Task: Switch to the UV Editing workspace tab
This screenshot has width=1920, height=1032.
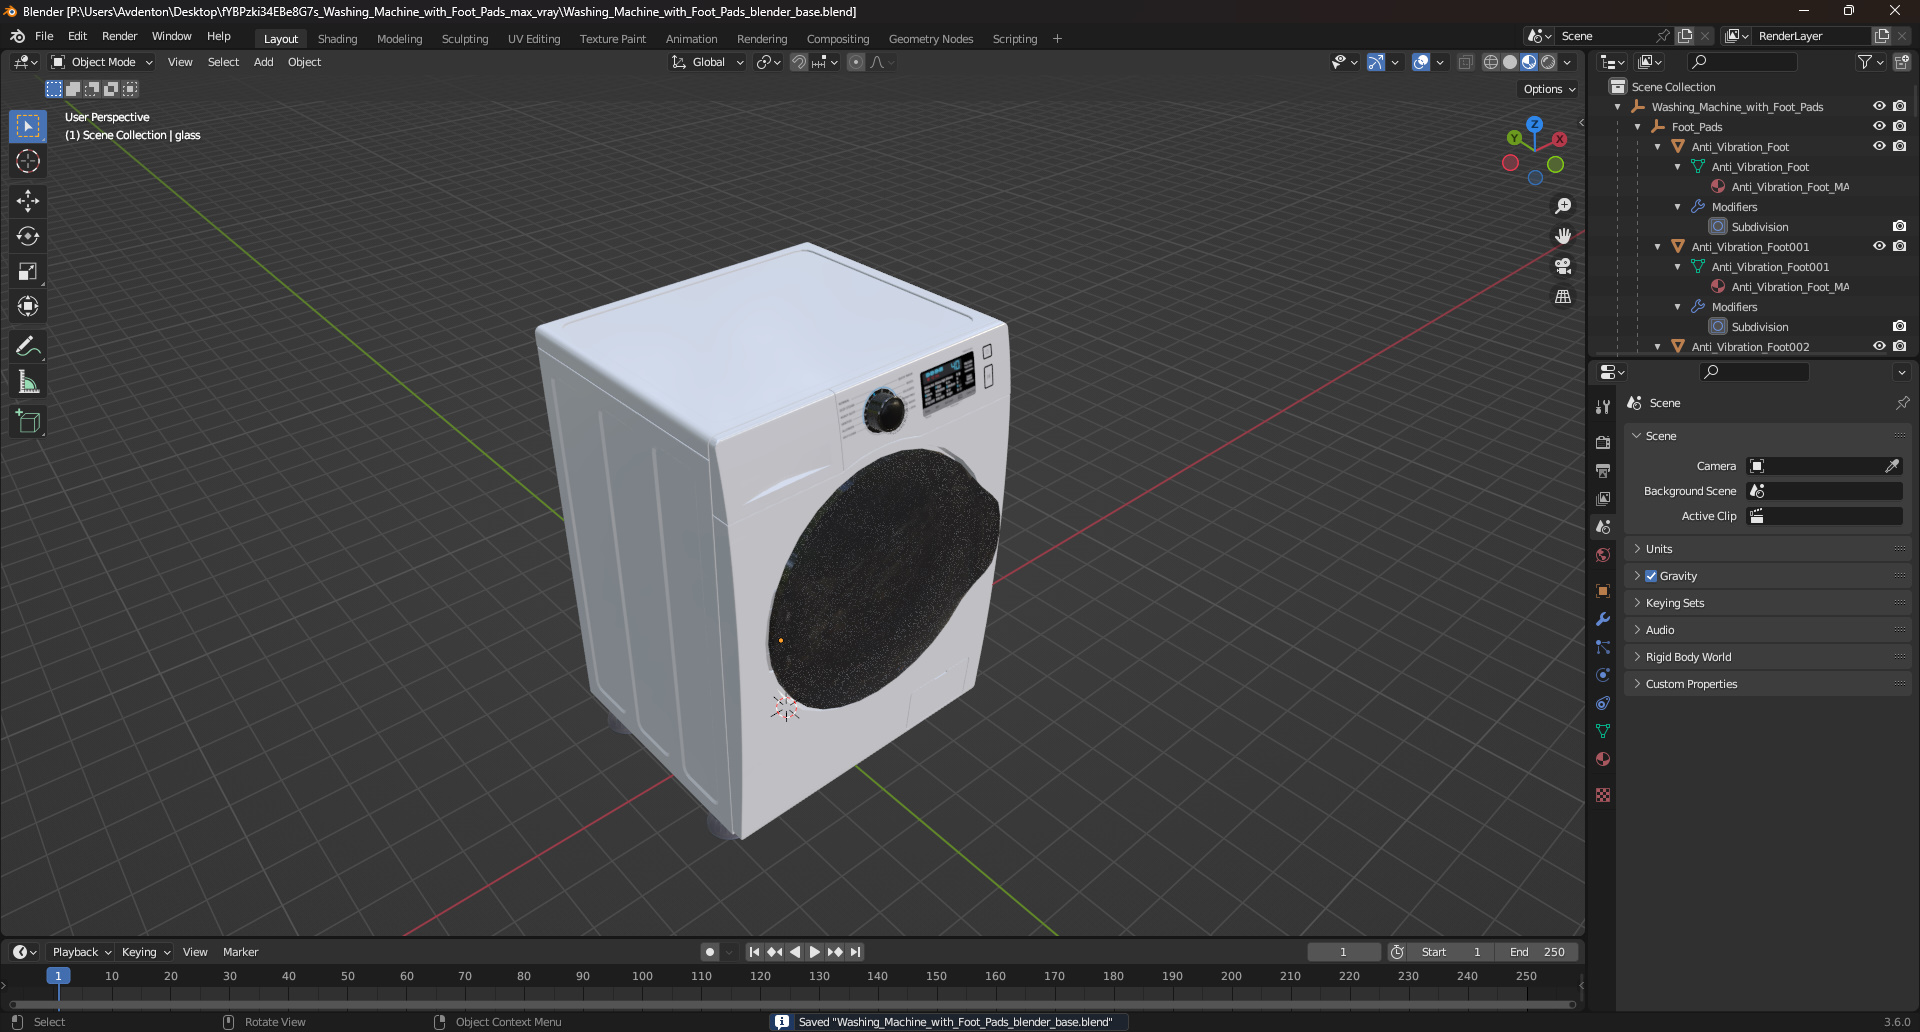Action: pos(534,39)
